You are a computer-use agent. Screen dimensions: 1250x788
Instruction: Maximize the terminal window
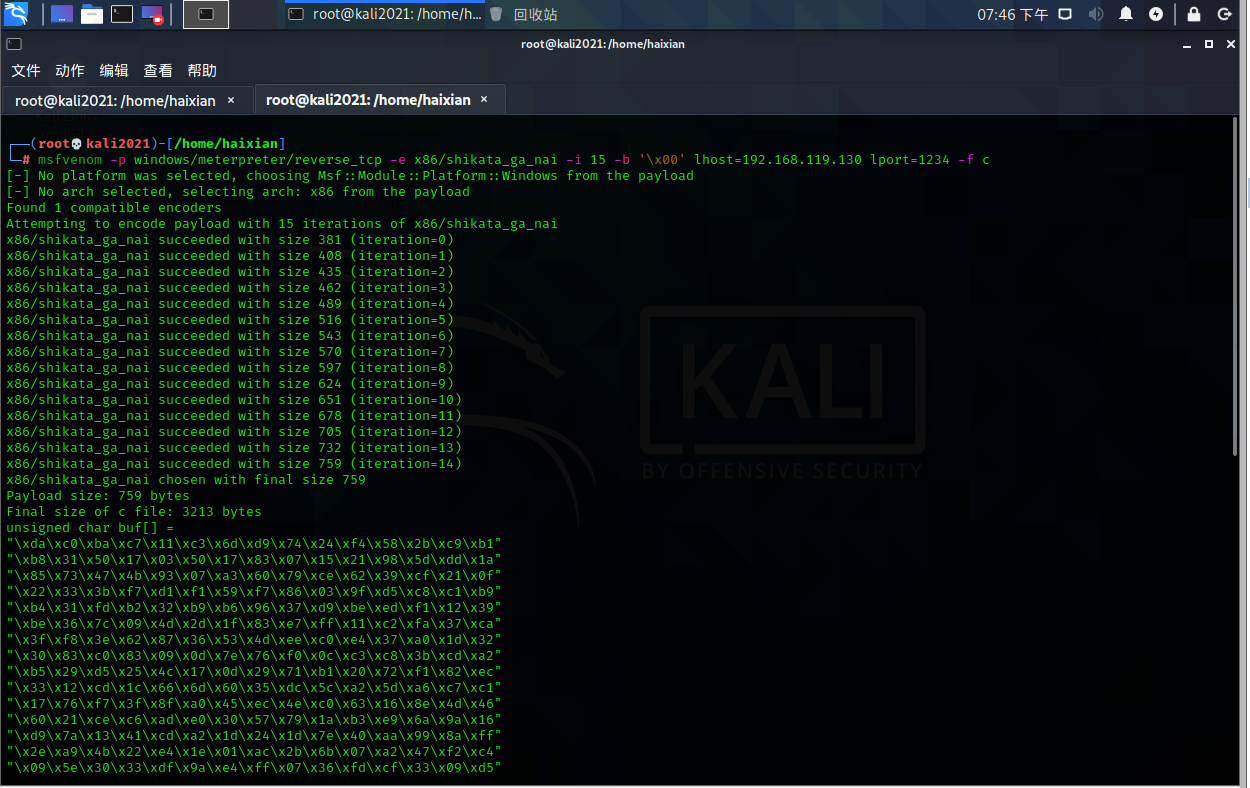click(x=1209, y=44)
